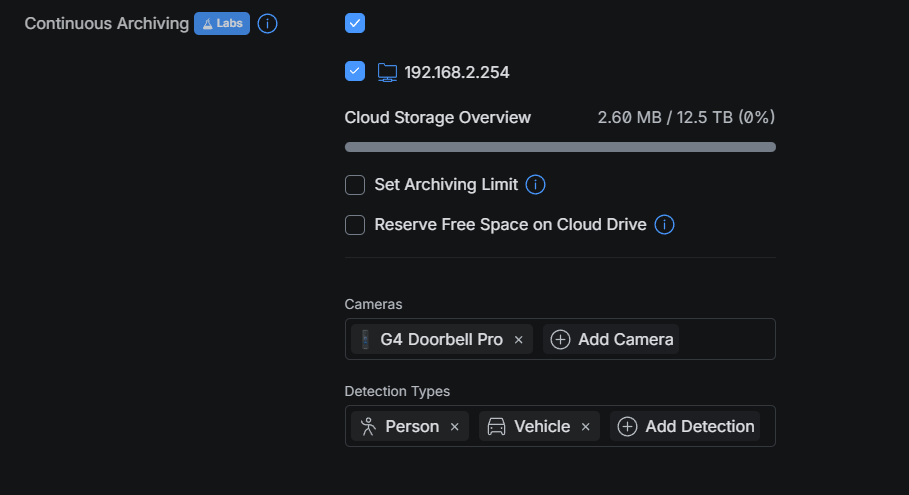
Task: Click the Continuous Archiving label
Action: 107,24
